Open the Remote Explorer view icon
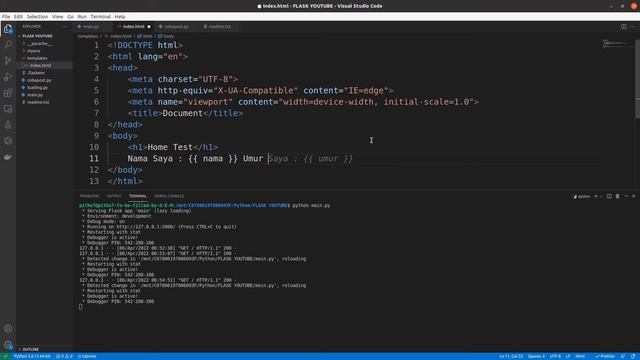Screen dimensions: 640x360 pos(8,109)
